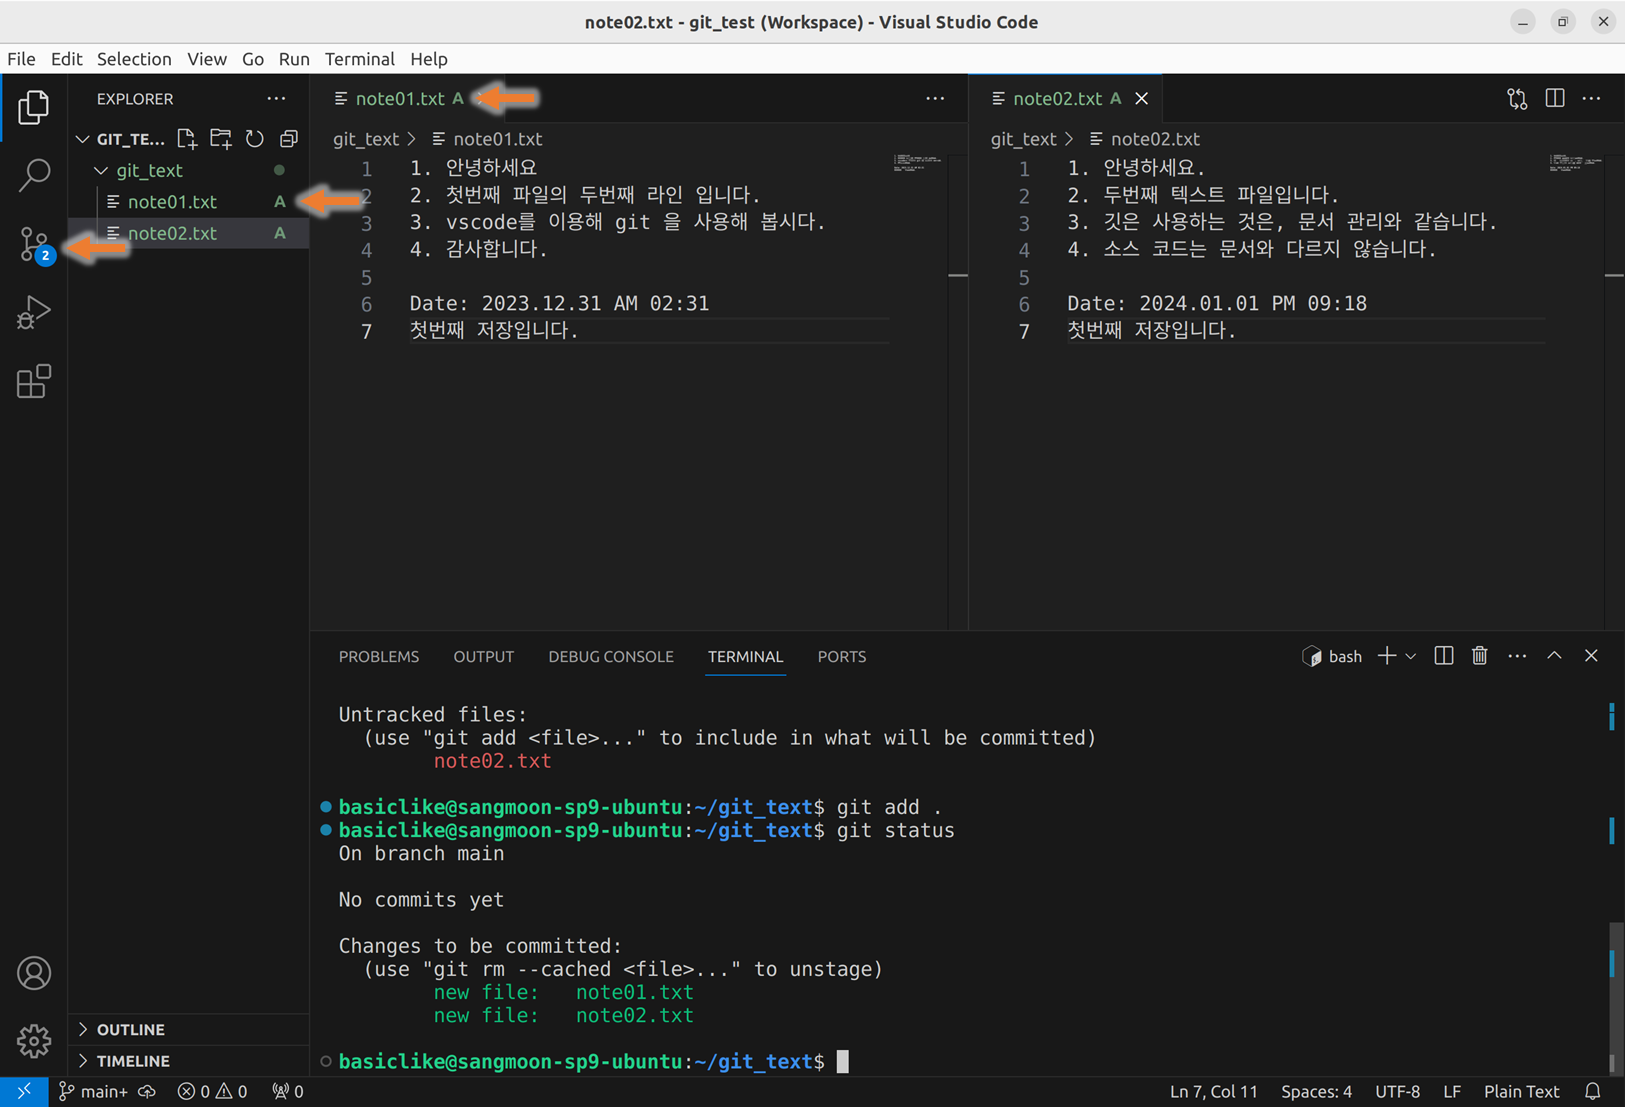Open the Run menu
The height and width of the screenshot is (1107, 1625).
point(294,59)
